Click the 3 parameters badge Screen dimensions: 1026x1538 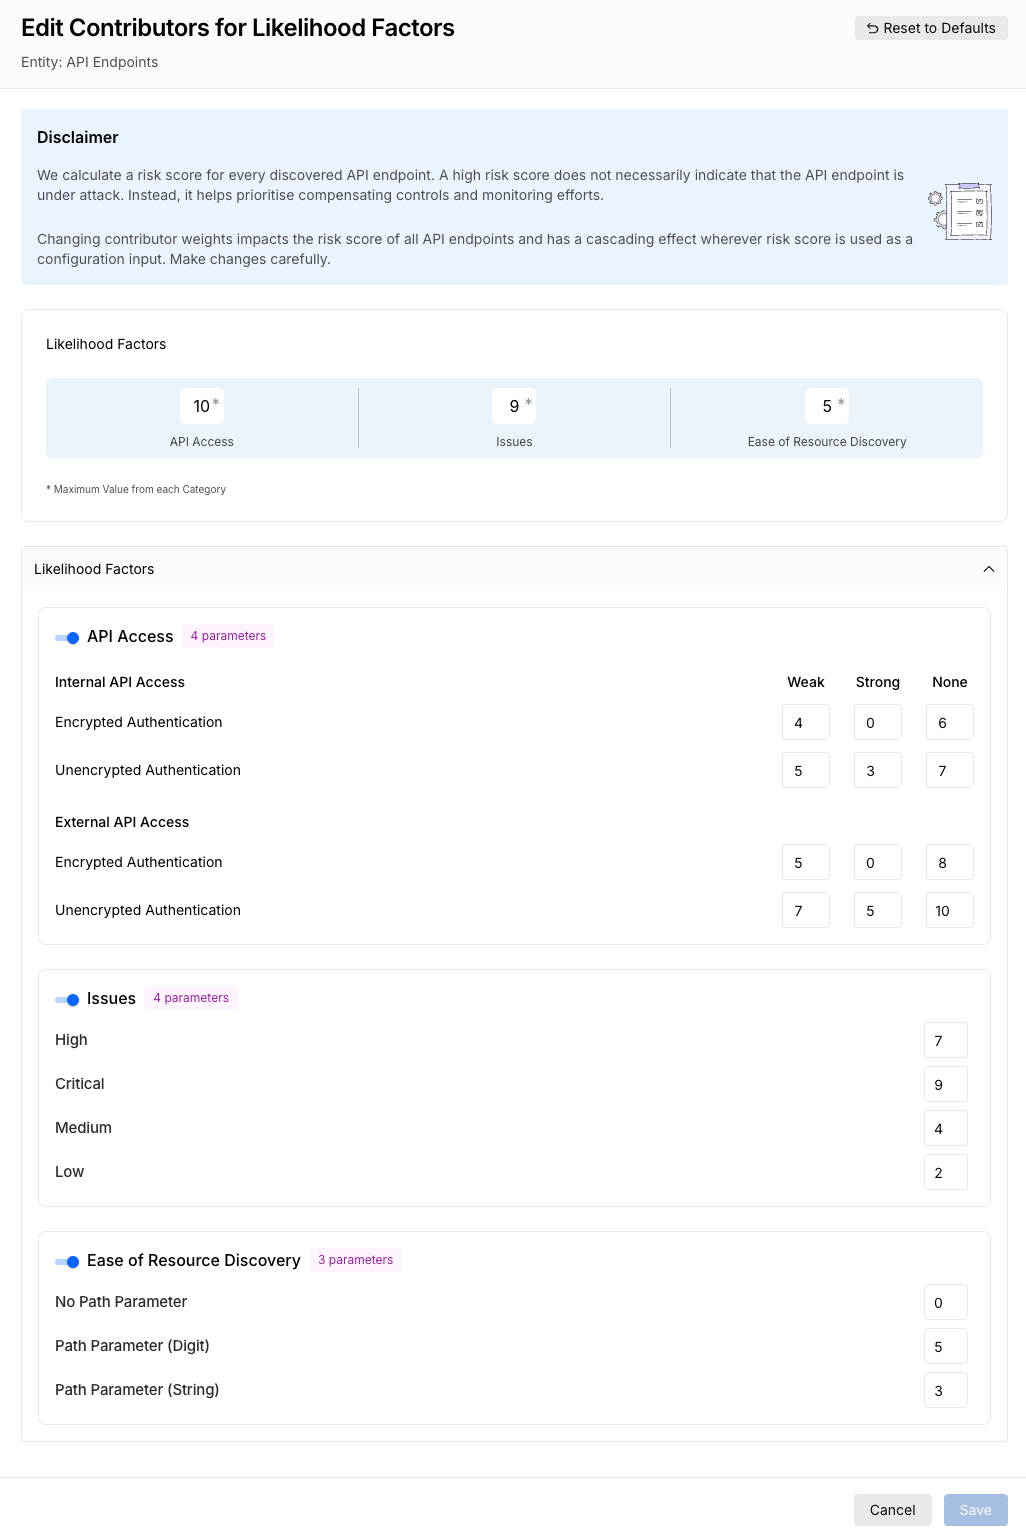[x=355, y=1260]
